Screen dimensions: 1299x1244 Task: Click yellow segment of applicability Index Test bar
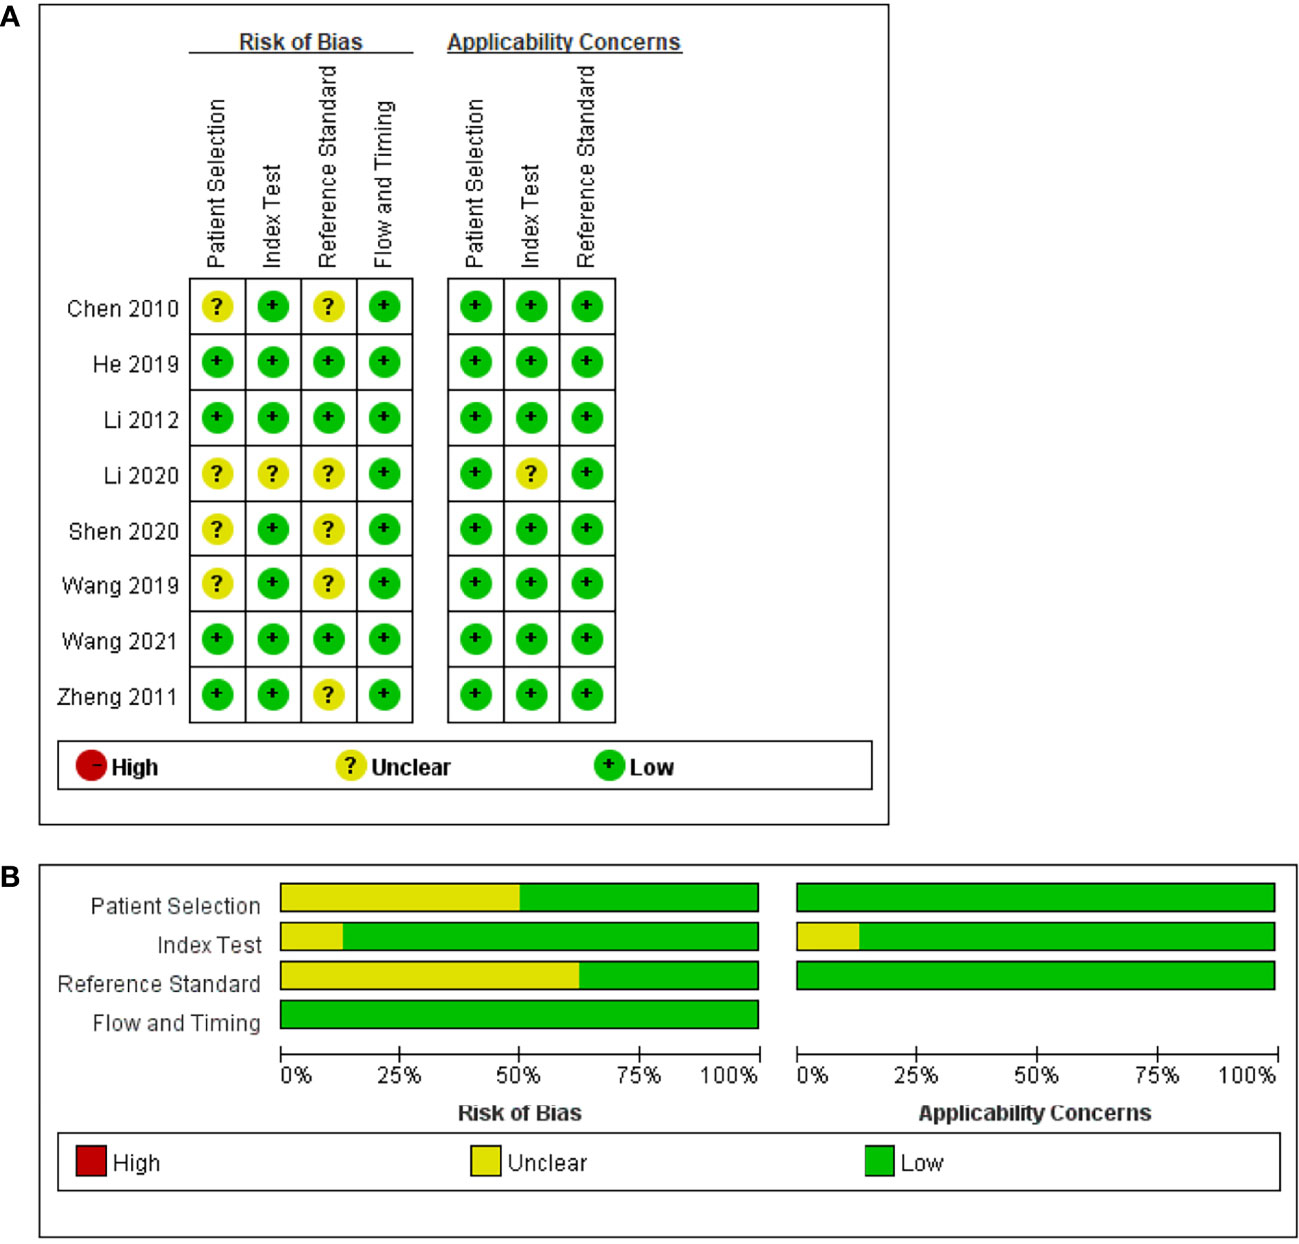pyautogui.click(x=828, y=936)
